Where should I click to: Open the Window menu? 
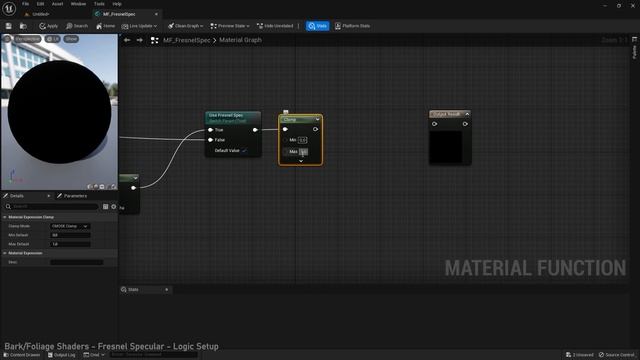[x=78, y=4]
